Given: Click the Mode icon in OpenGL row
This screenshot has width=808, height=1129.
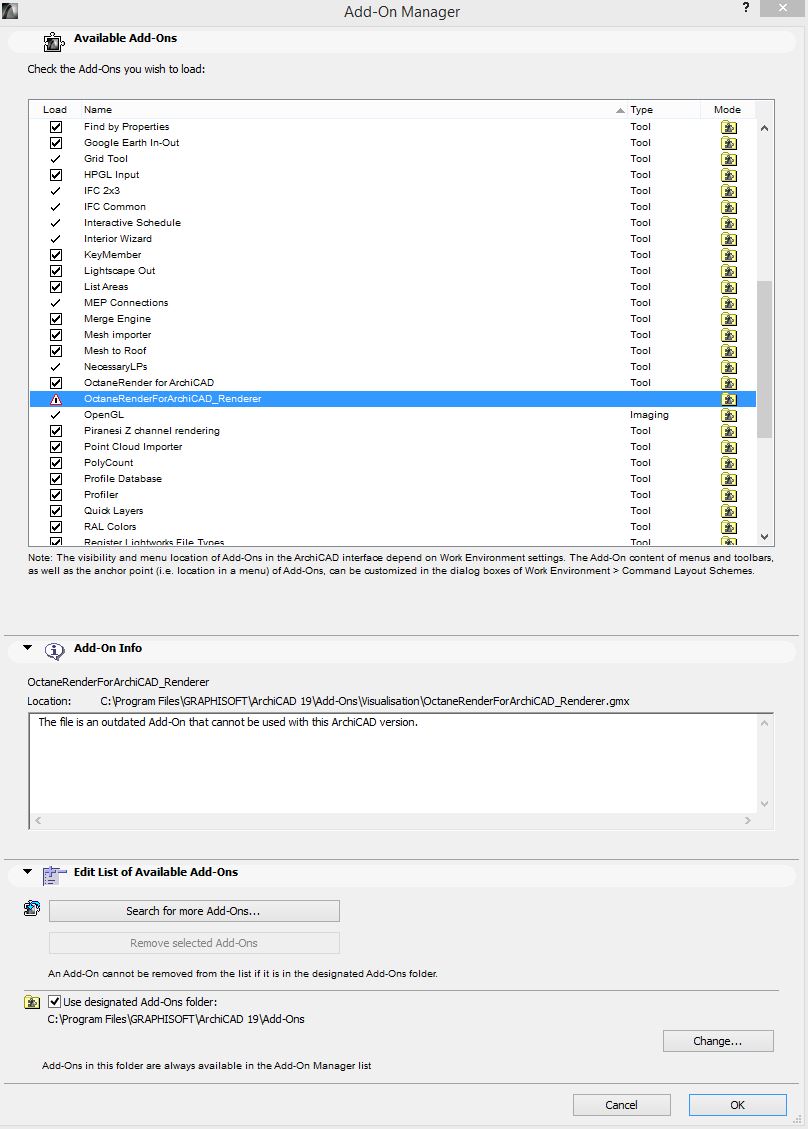Looking at the screenshot, I should click(729, 415).
